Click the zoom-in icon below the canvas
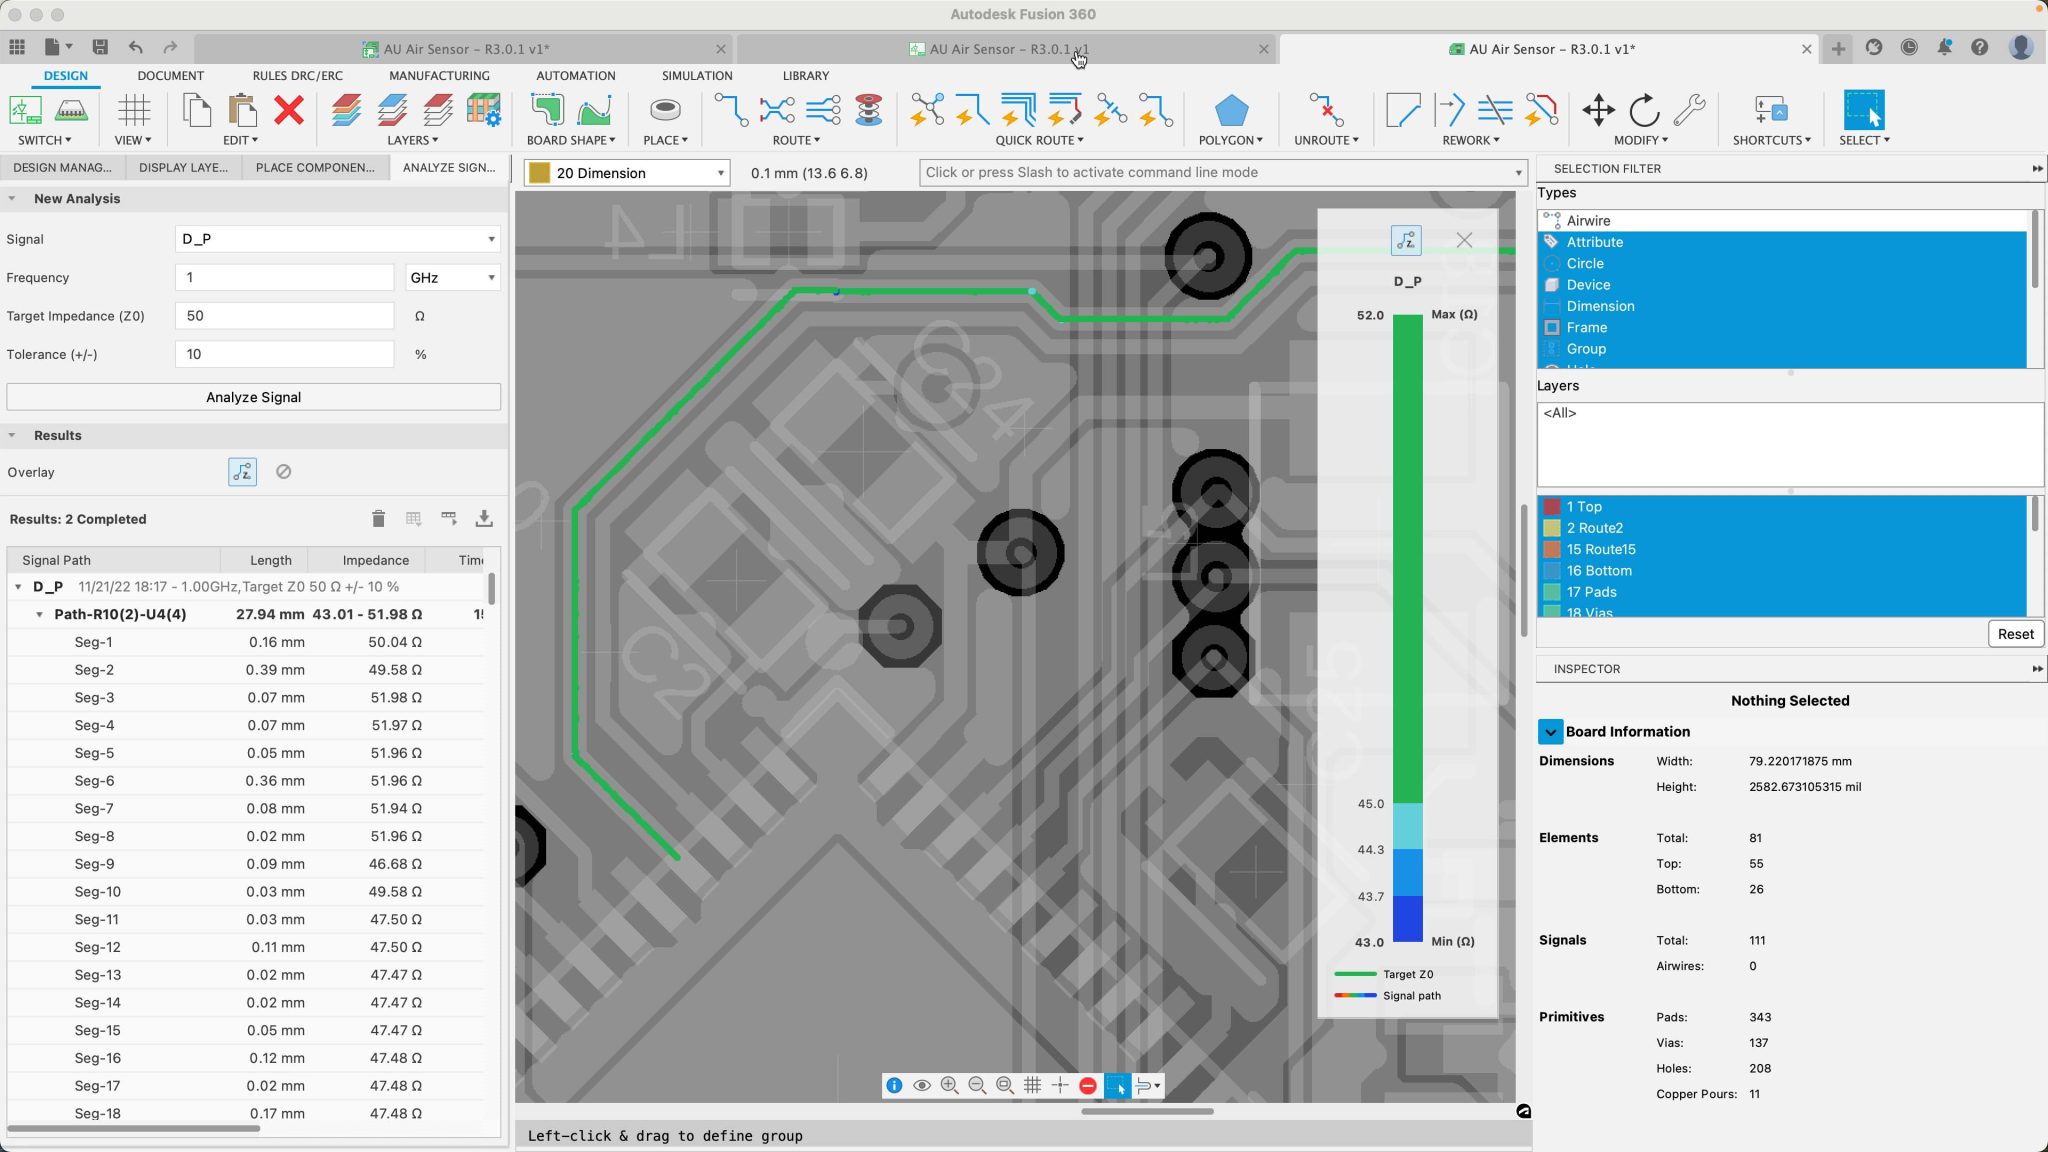The width and height of the screenshot is (2048, 1152). pyautogui.click(x=949, y=1085)
